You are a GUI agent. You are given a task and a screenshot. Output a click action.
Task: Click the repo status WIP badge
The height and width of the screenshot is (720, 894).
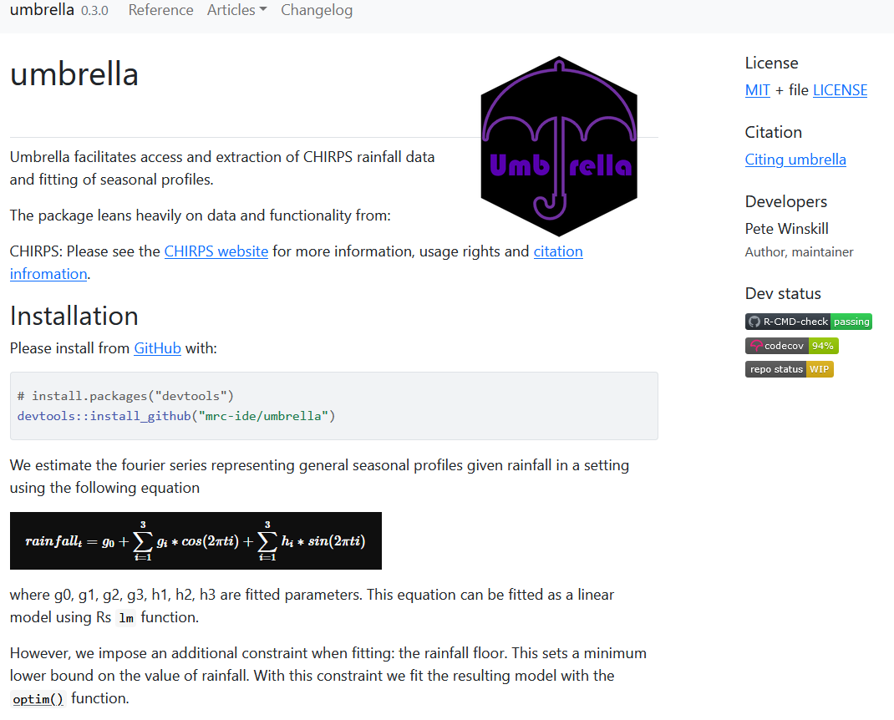click(789, 369)
